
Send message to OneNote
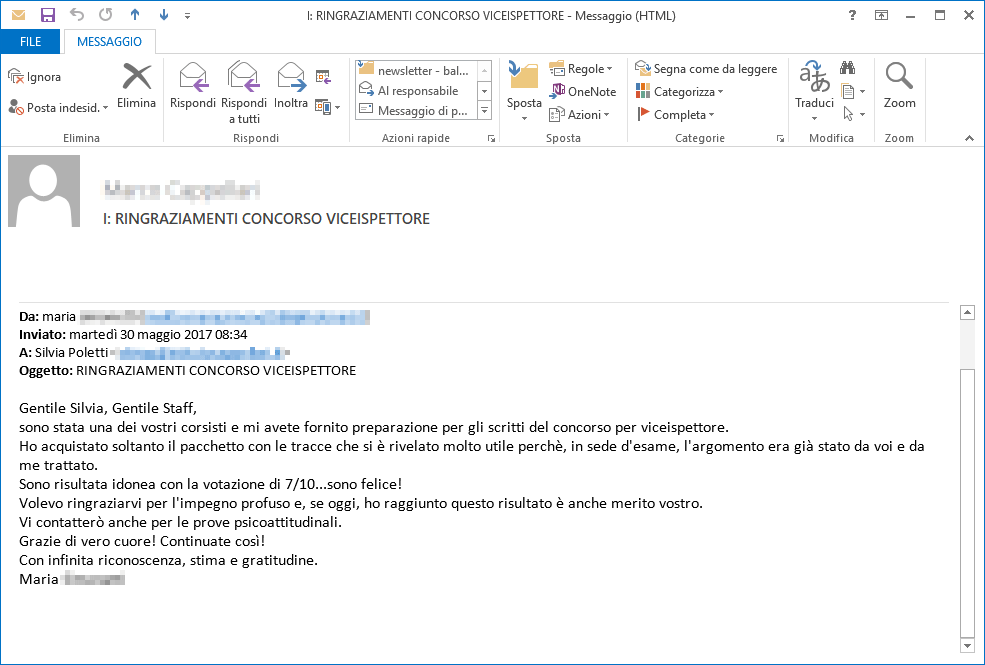[582, 92]
